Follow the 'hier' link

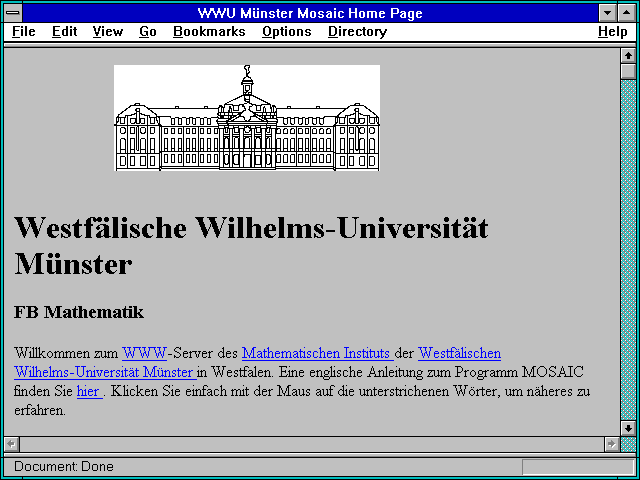[89, 391]
